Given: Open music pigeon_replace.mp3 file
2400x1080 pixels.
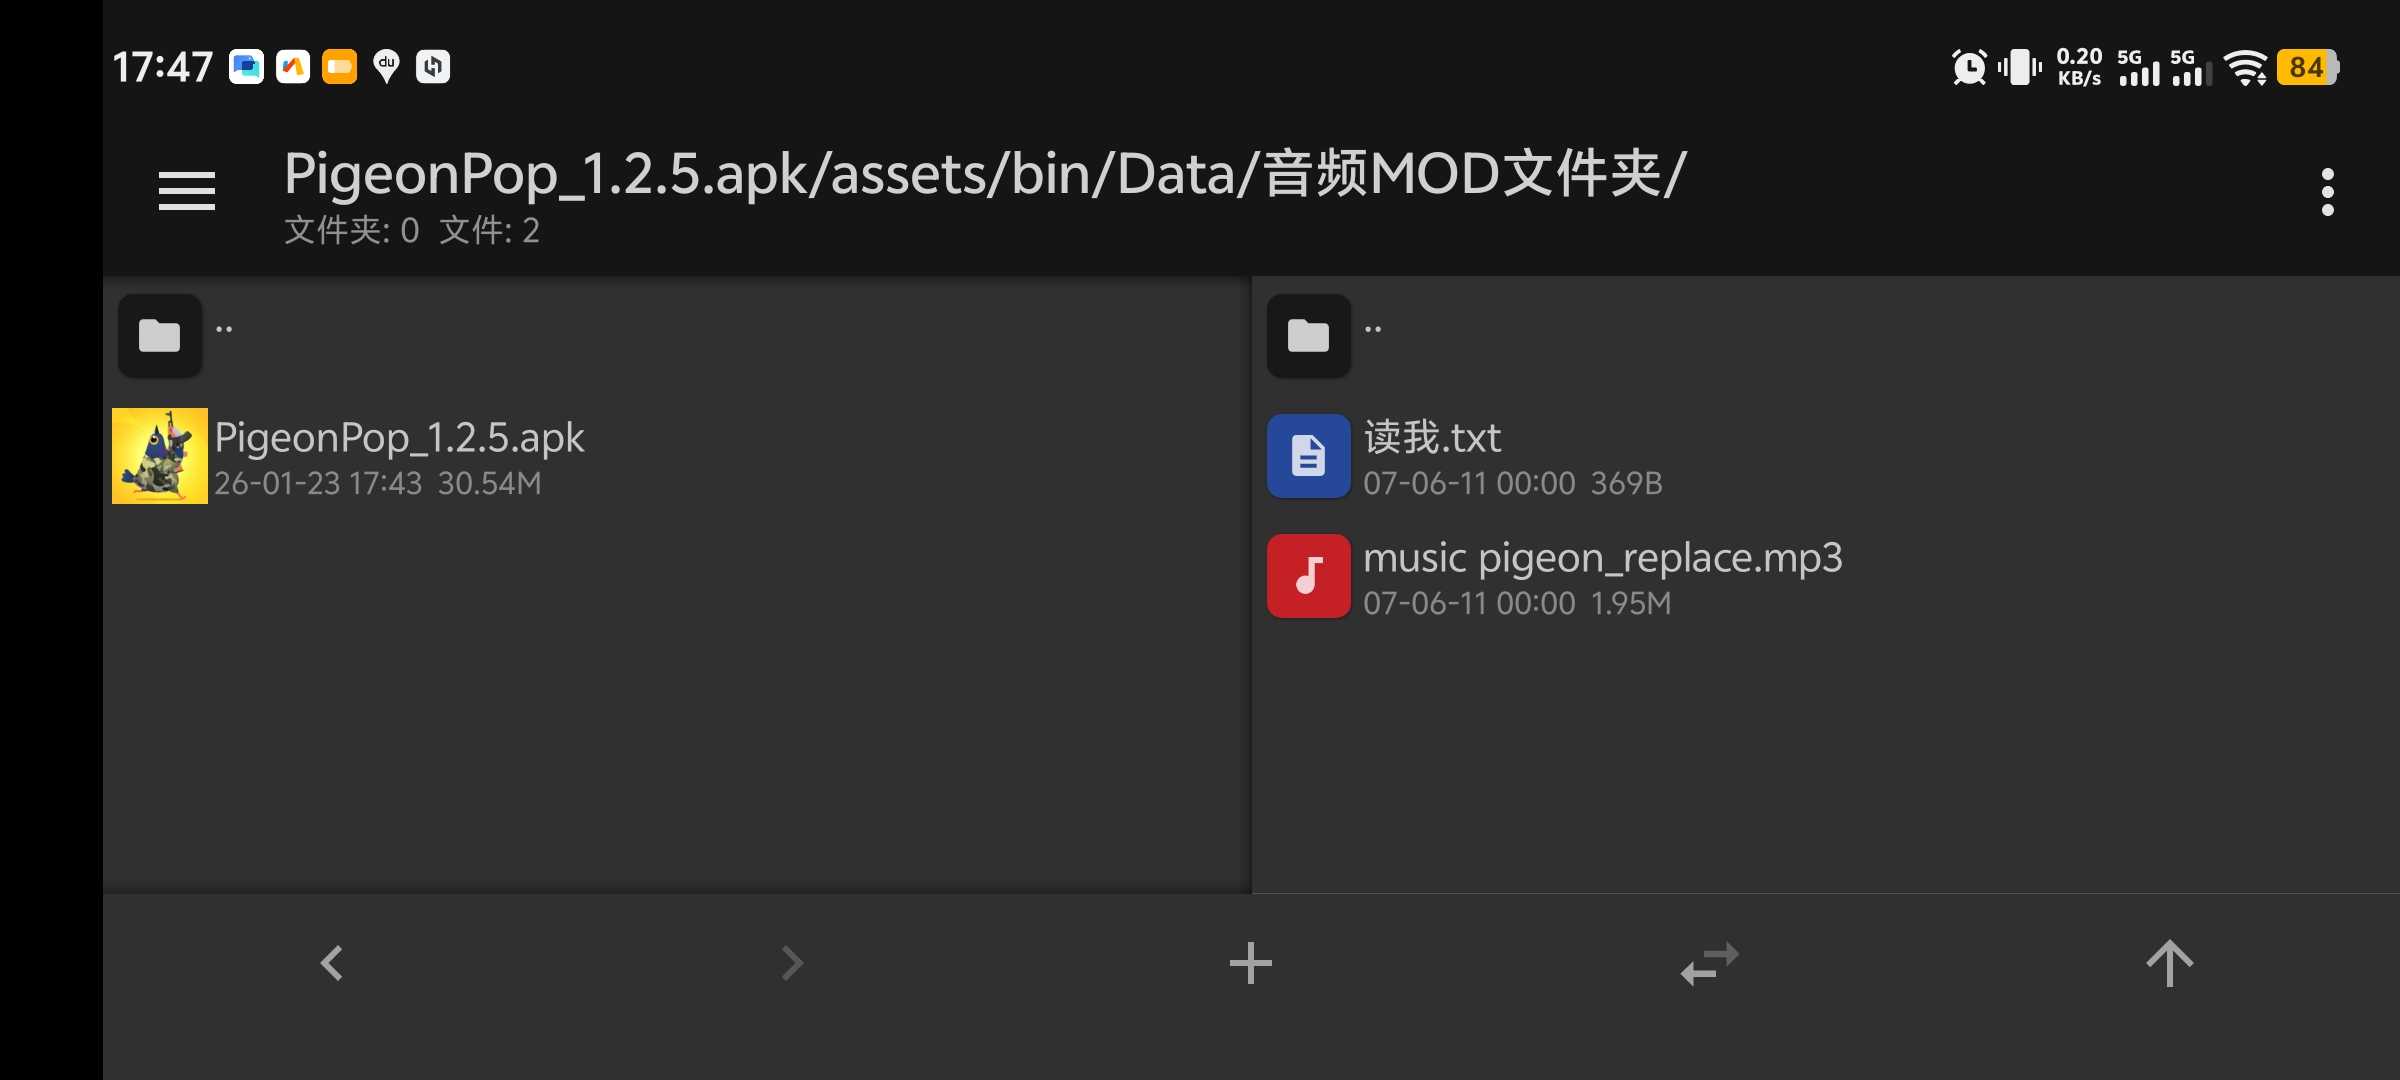Looking at the screenshot, I should [x=1602, y=558].
